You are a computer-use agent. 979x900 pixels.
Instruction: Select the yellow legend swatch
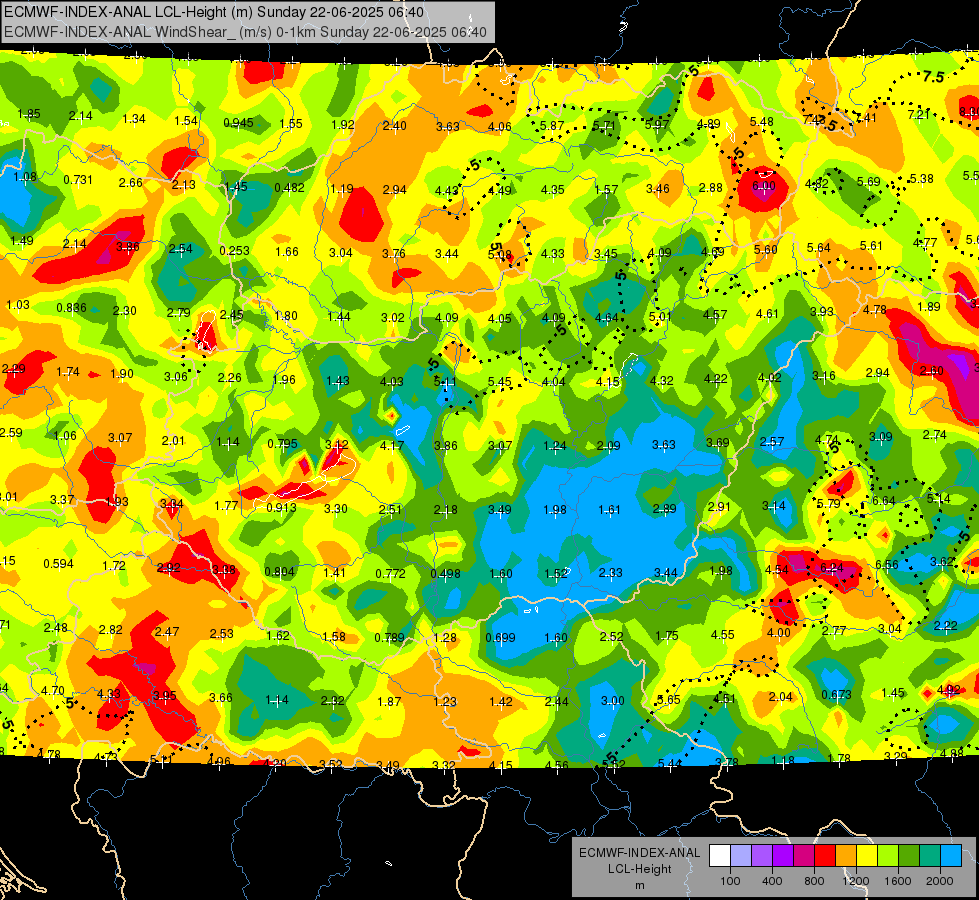click(867, 855)
